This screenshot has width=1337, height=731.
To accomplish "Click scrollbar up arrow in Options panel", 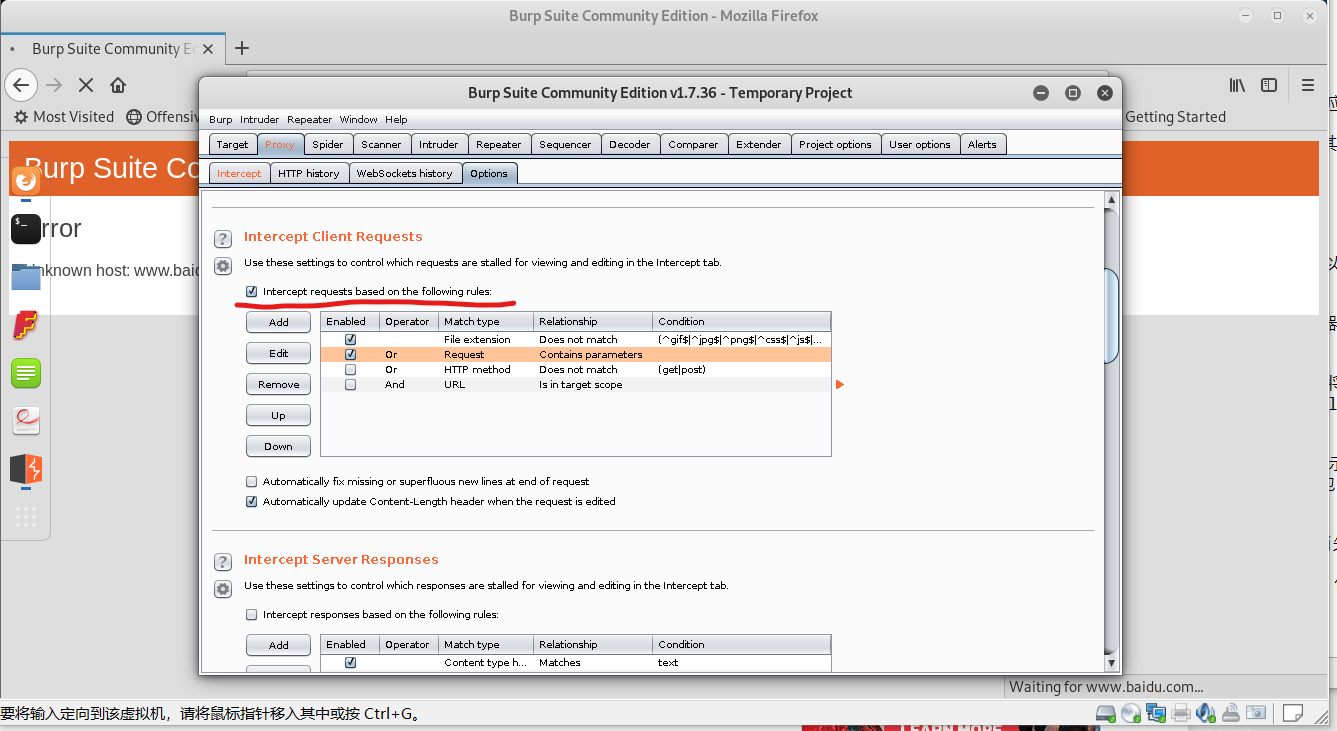I will 1110,202.
